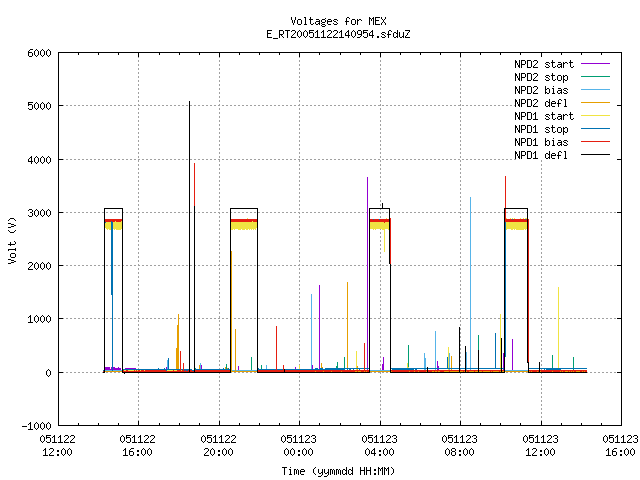This screenshot has height=480, width=640.
Task: Click the chart title 'Voltages for MEX'
Action: pyautogui.click(x=338, y=21)
